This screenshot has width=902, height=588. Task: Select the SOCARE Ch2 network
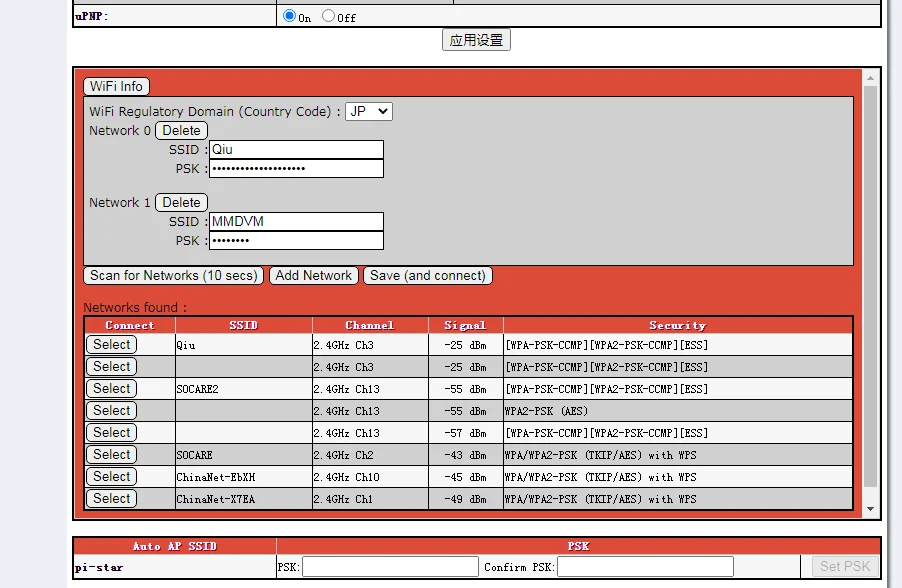[x=112, y=455]
